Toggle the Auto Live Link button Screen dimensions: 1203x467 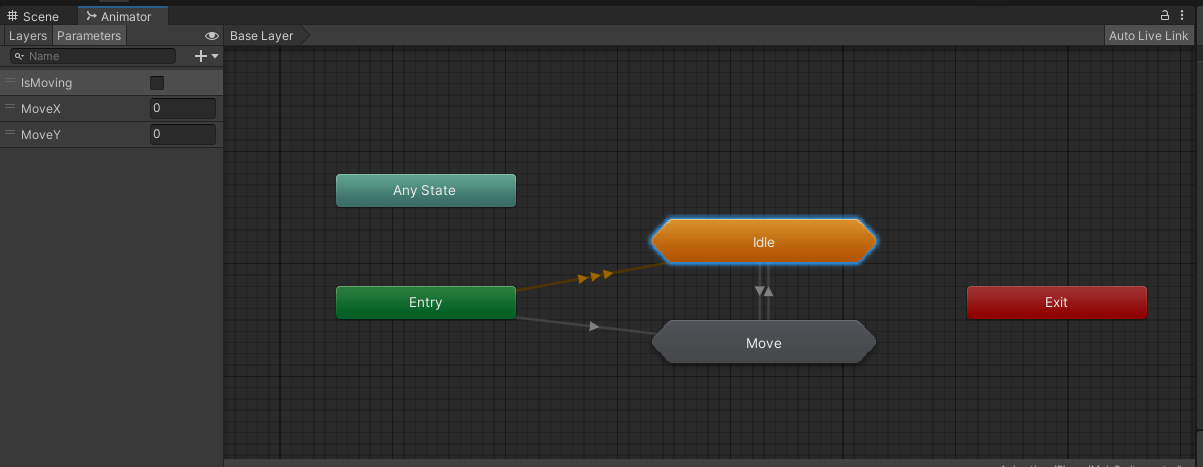[x=1149, y=36]
